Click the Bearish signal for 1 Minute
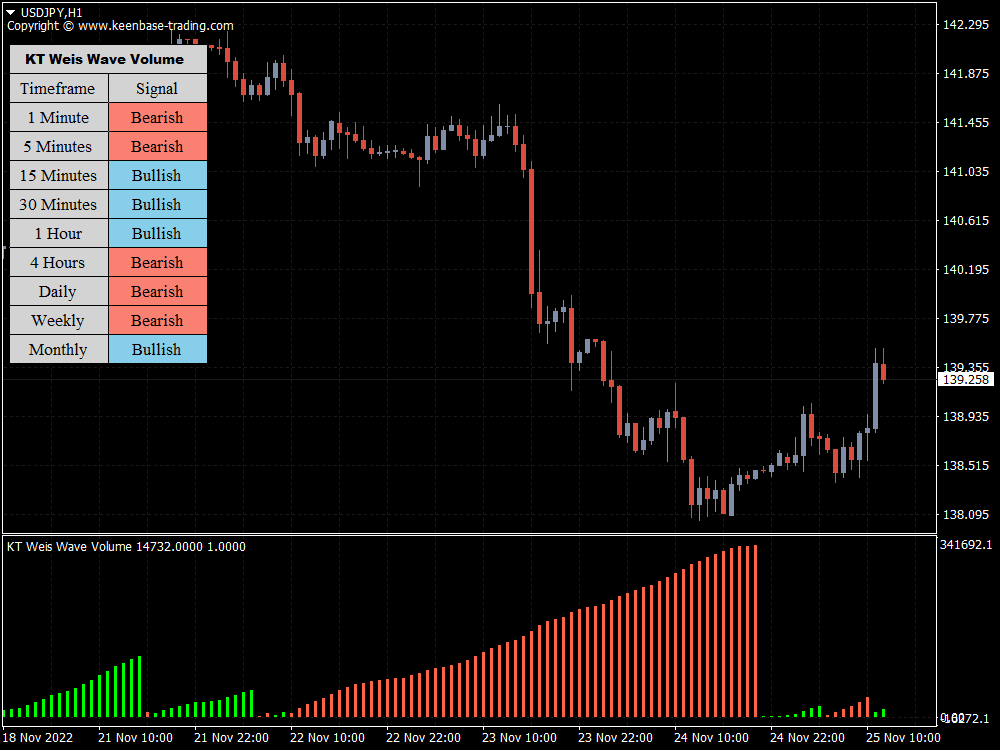The width and height of the screenshot is (1000, 750). [158, 117]
